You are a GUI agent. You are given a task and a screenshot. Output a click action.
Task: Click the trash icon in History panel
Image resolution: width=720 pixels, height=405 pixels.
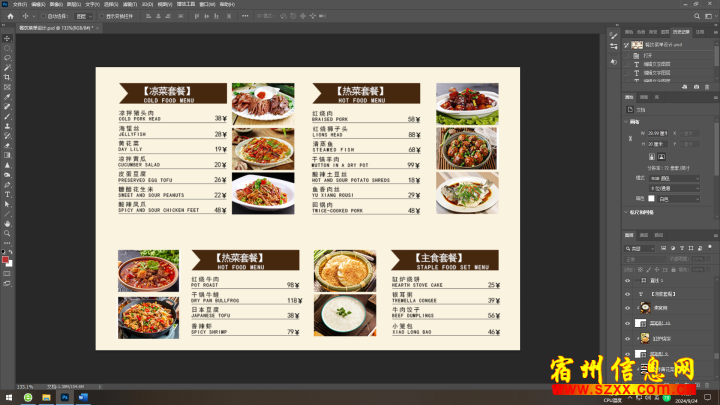tap(707, 87)
